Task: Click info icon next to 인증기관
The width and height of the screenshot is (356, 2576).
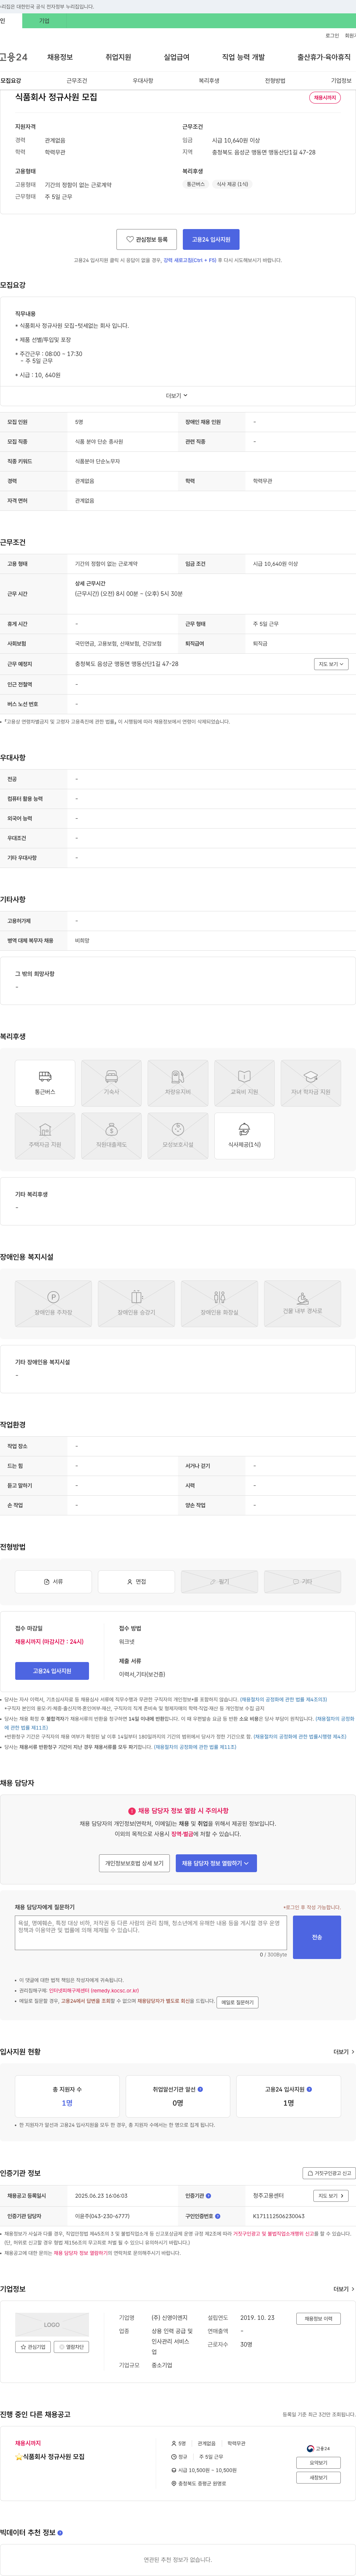Action: (x=208, y=2196)
